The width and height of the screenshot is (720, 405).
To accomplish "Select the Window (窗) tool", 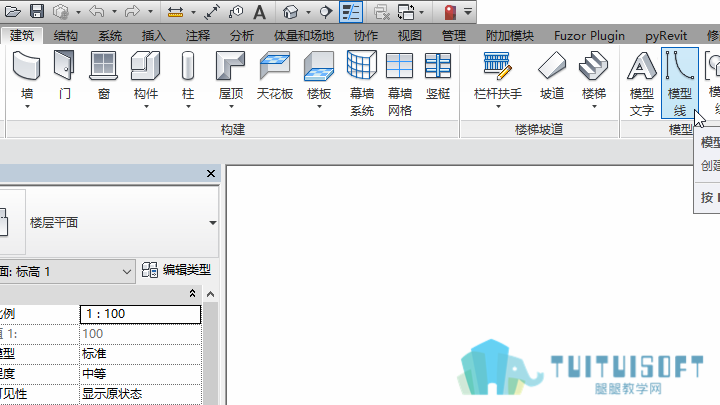I will point(104,76).
